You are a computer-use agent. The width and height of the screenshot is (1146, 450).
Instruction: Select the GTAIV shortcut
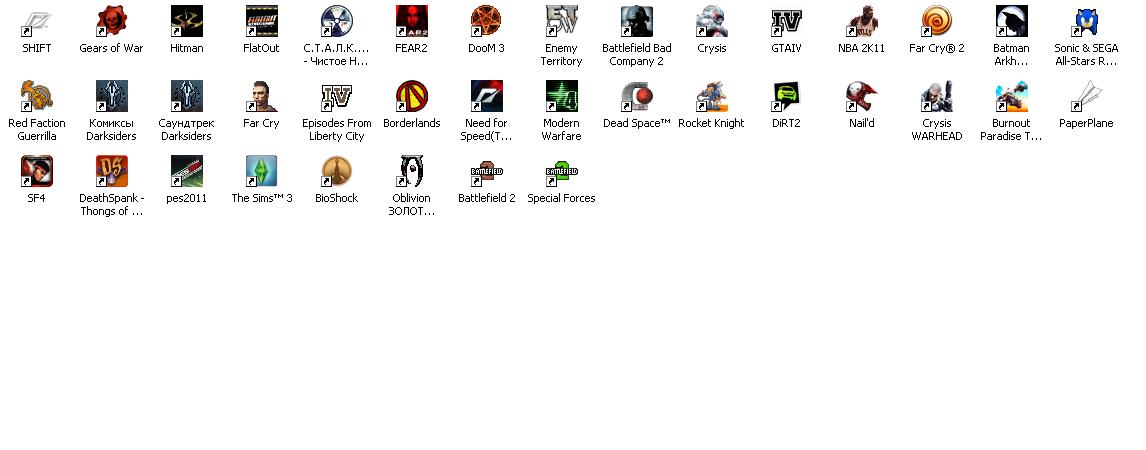786,21
